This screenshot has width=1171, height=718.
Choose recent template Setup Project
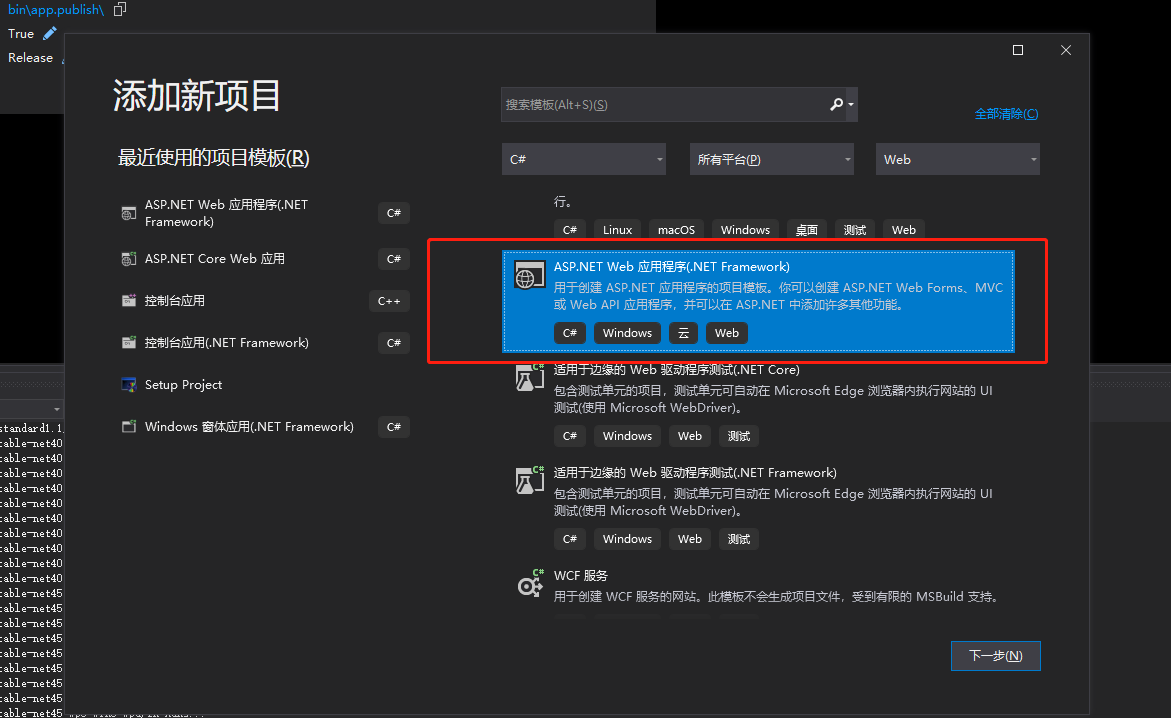[x=264, y=384]
